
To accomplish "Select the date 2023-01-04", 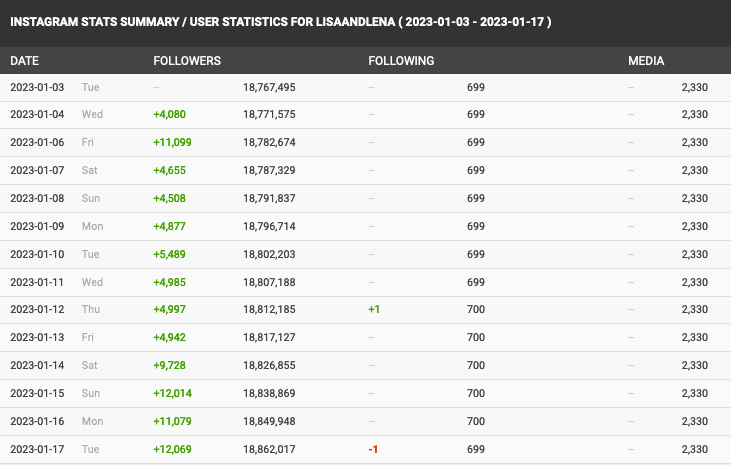I will pos(37,114).
